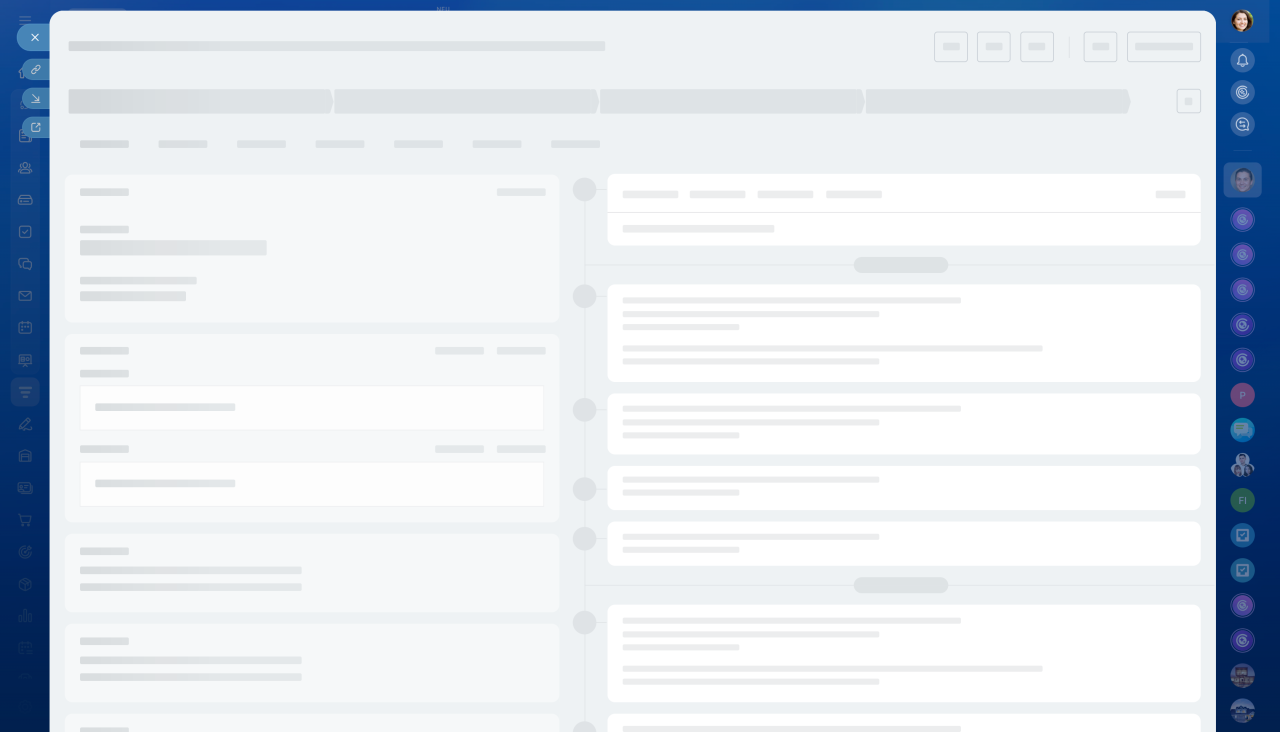Open the highlighted man's avatar chat
Screen dimensions: 1280x732
tap(1242, 180)
